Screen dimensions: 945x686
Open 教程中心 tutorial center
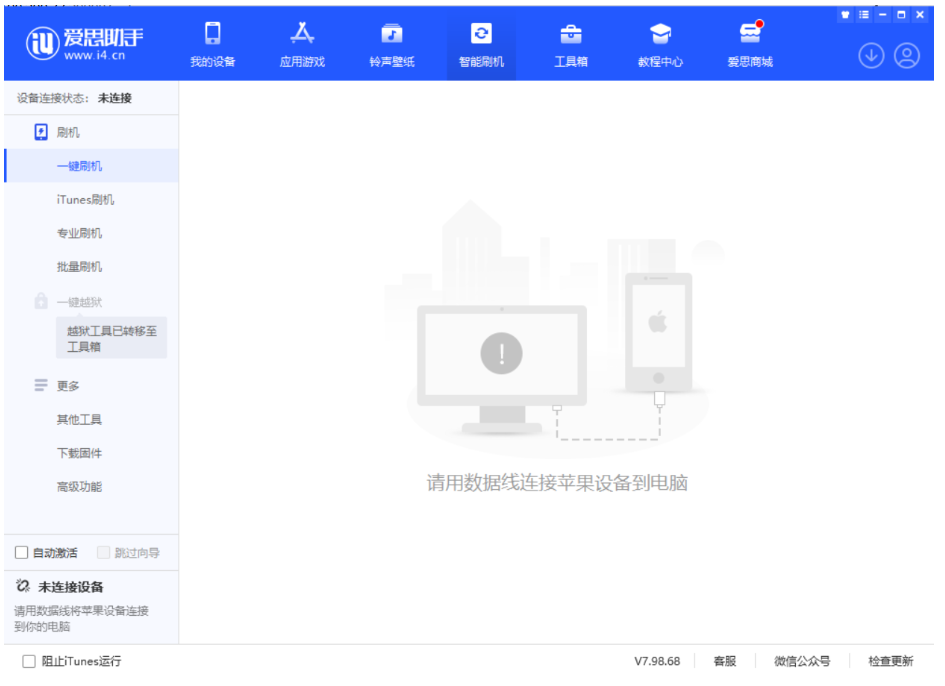pyautogui.click(x=660, y=45)
